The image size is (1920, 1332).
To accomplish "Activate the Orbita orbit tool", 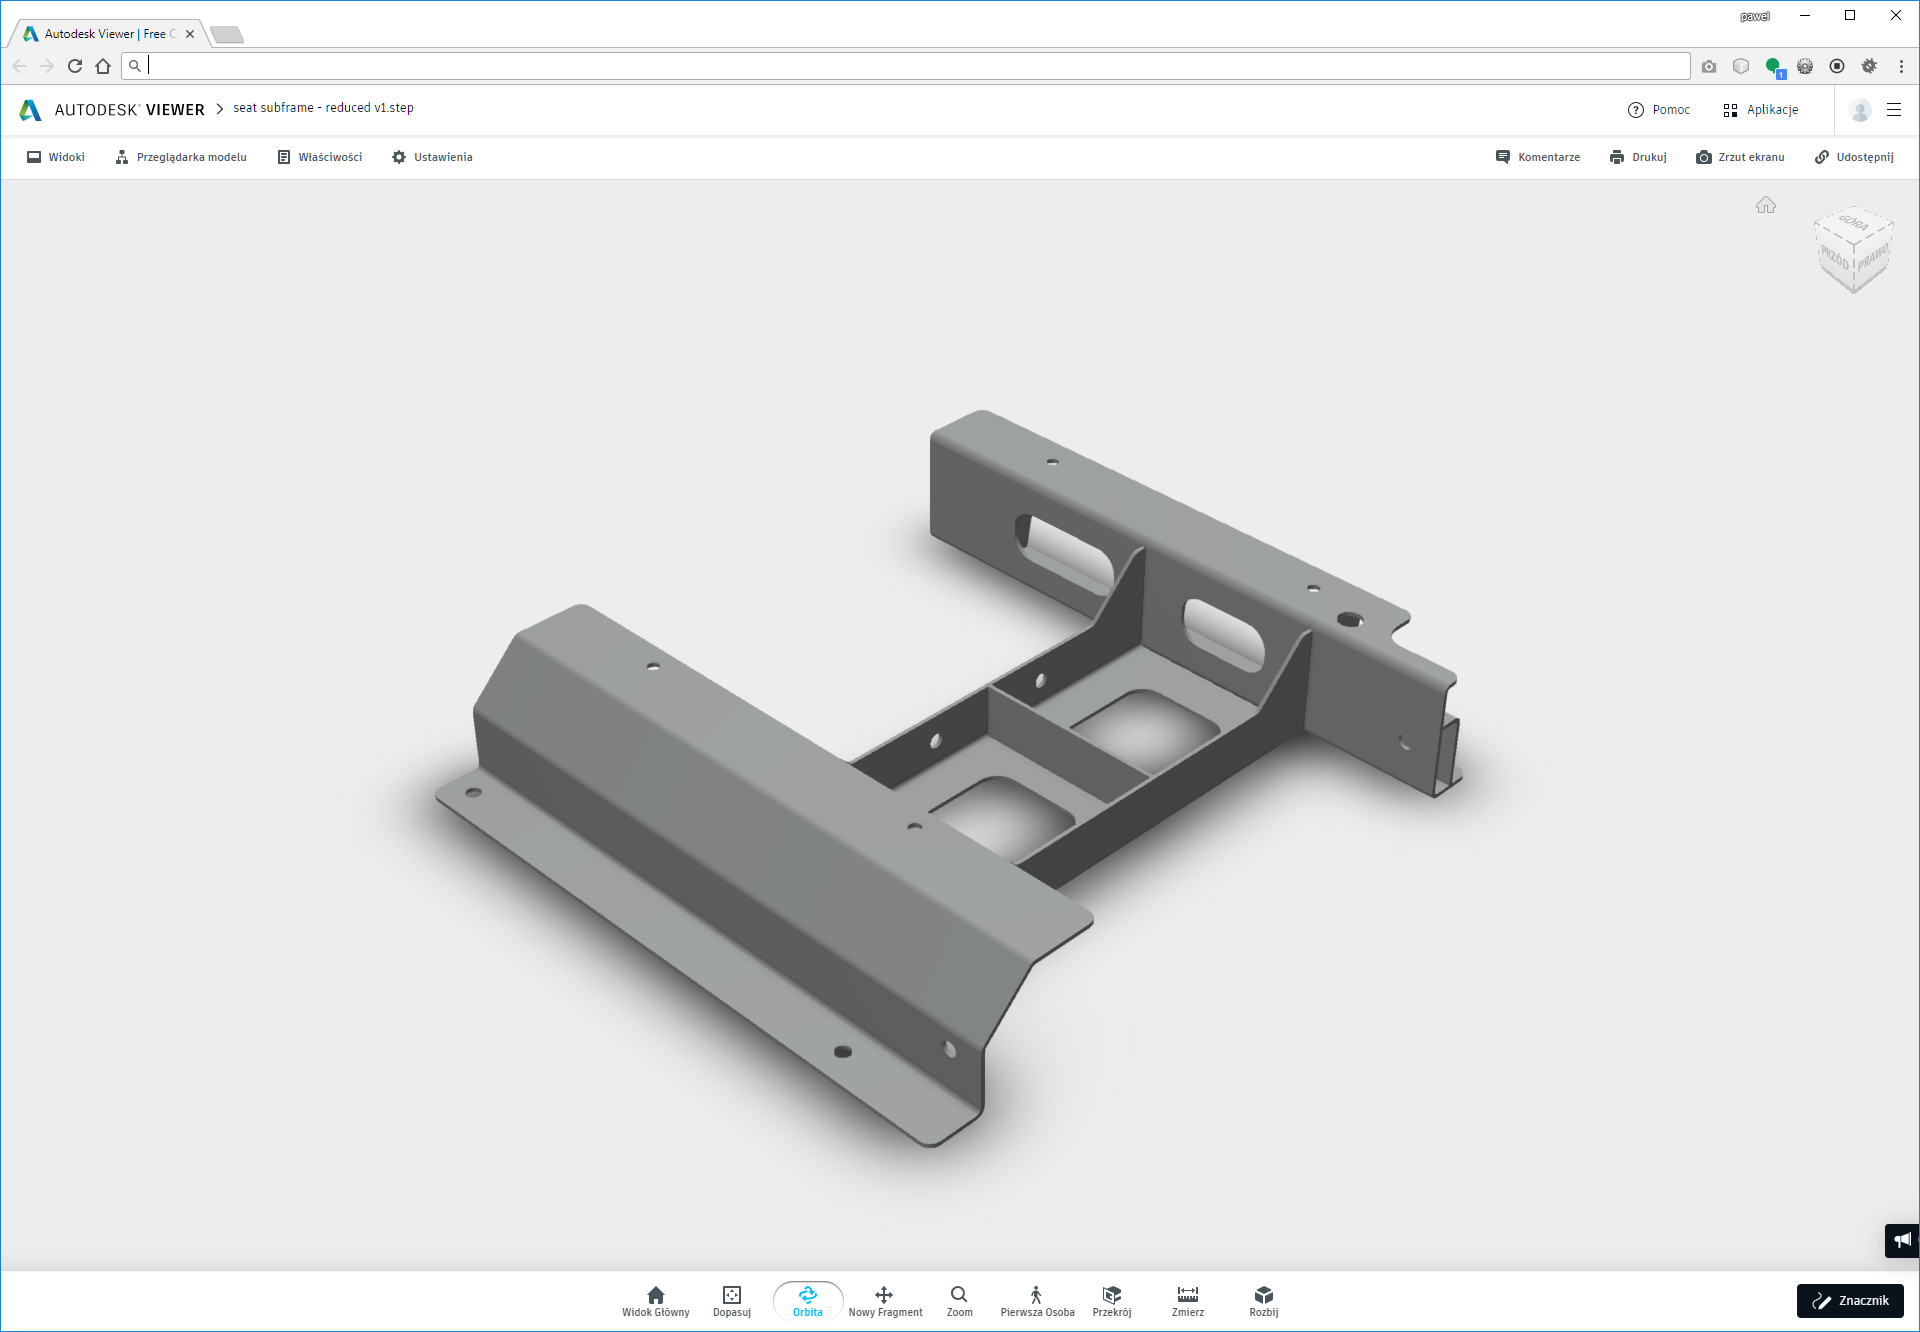I will 807,1300.
